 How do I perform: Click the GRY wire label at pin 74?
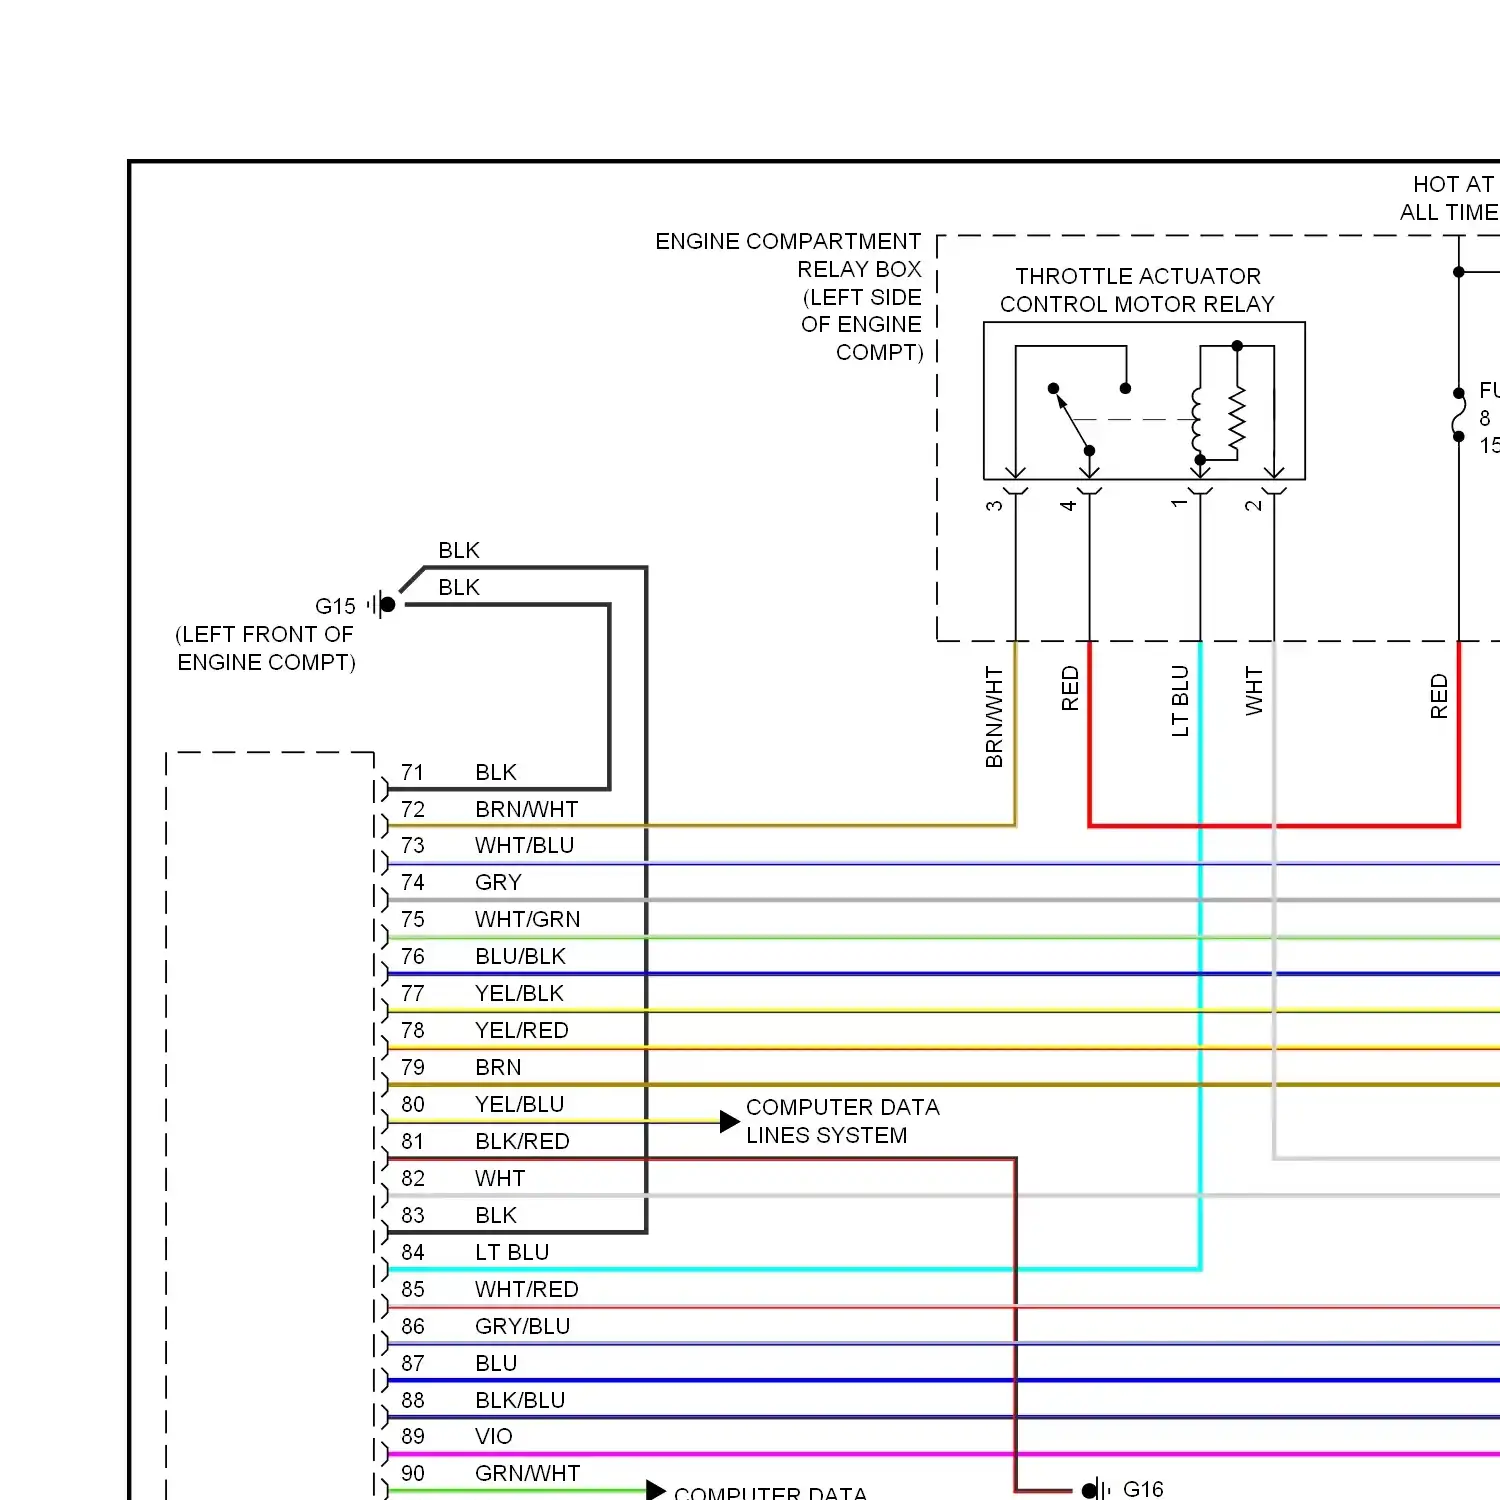click(x=499, y=882)
